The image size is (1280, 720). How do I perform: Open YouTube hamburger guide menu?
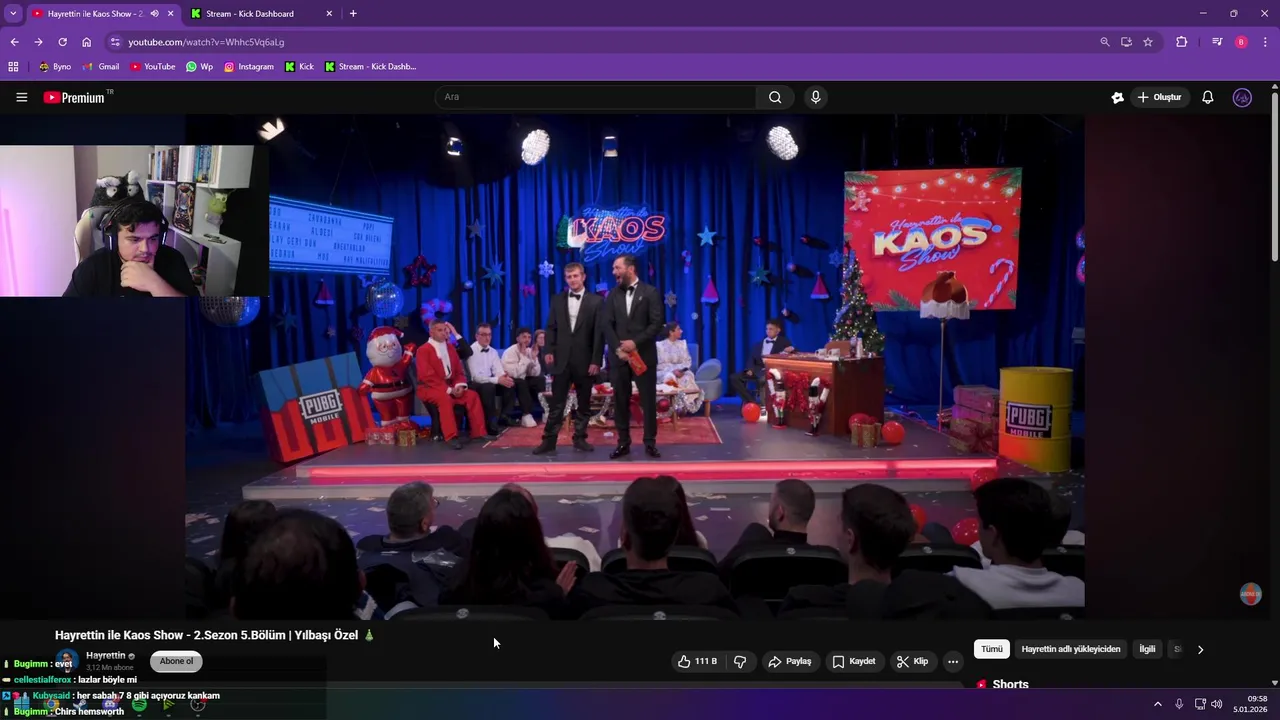(x=21, y=97)
